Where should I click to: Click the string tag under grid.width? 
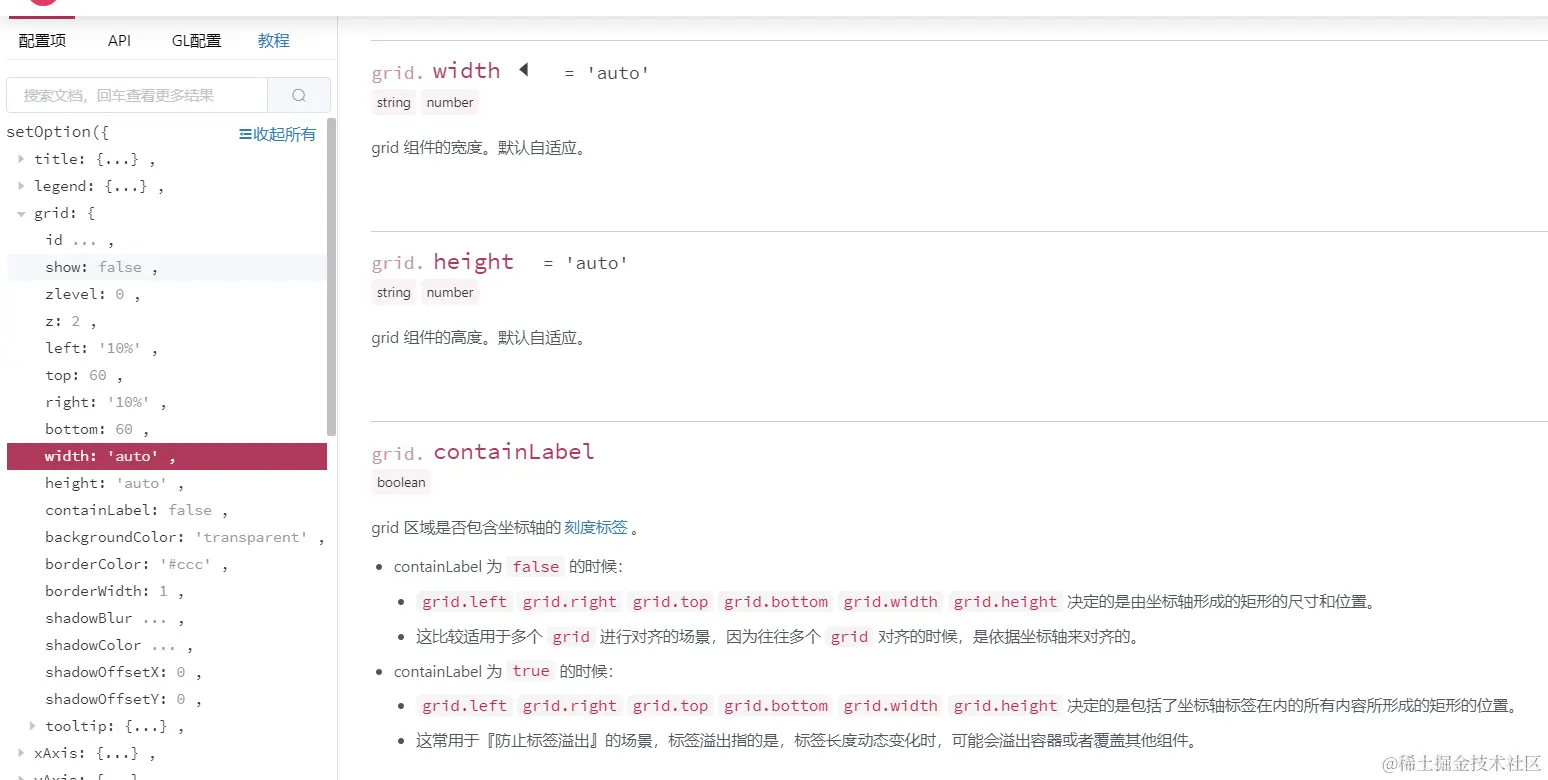pos(394,102)
